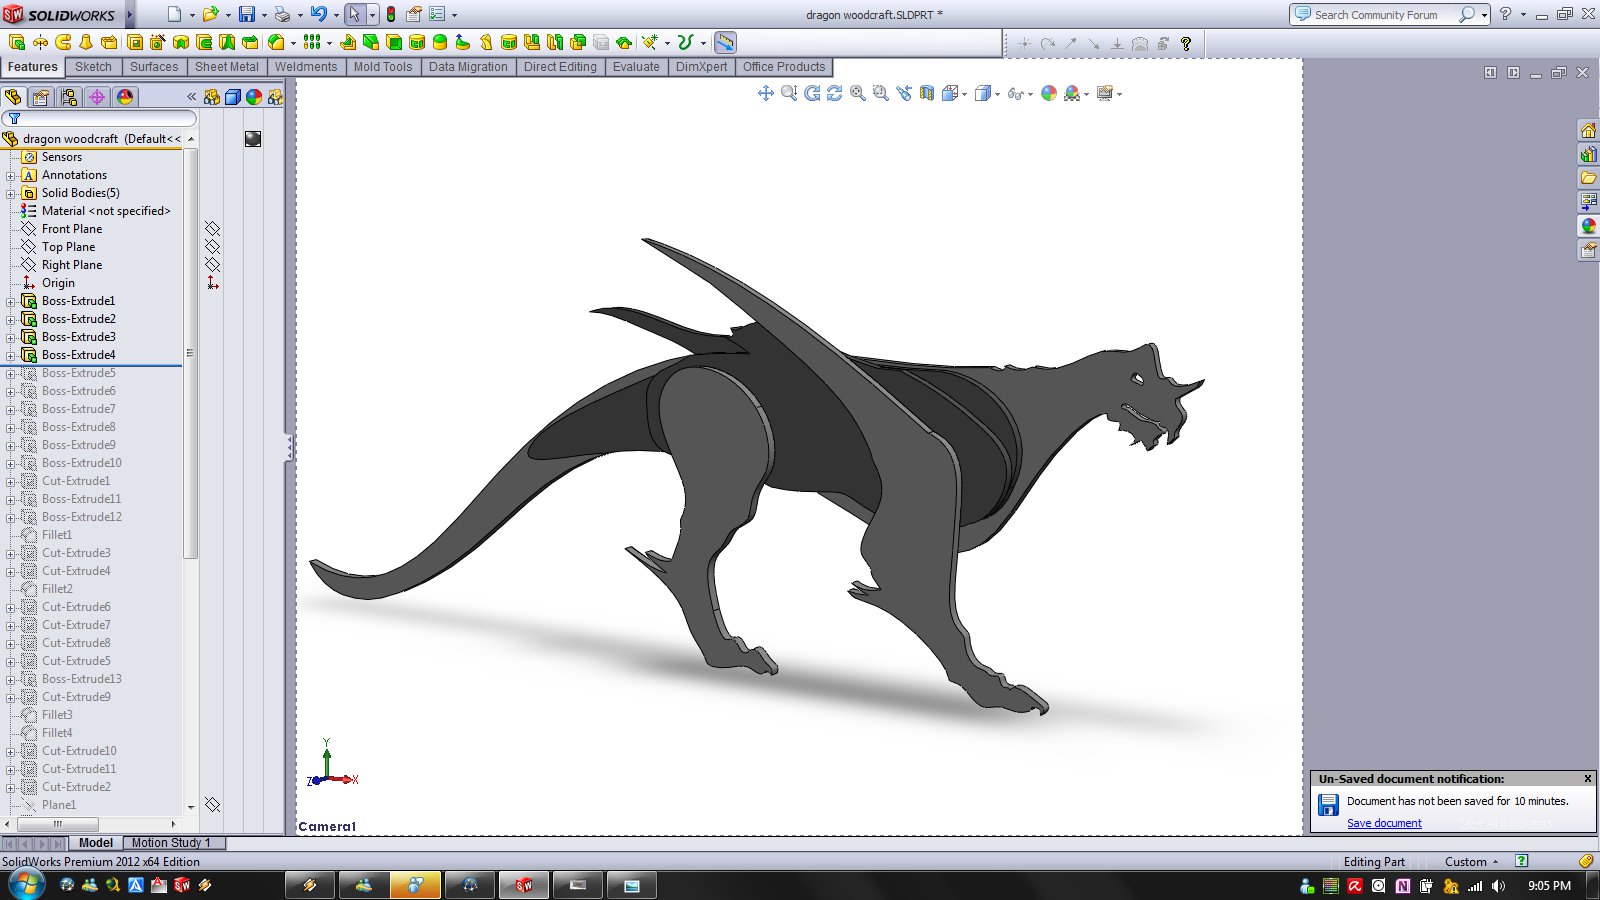Open the DimXpertManager crosshair tab
Viewport: 1600px width, 900px height.
click(x=96, y=97)
